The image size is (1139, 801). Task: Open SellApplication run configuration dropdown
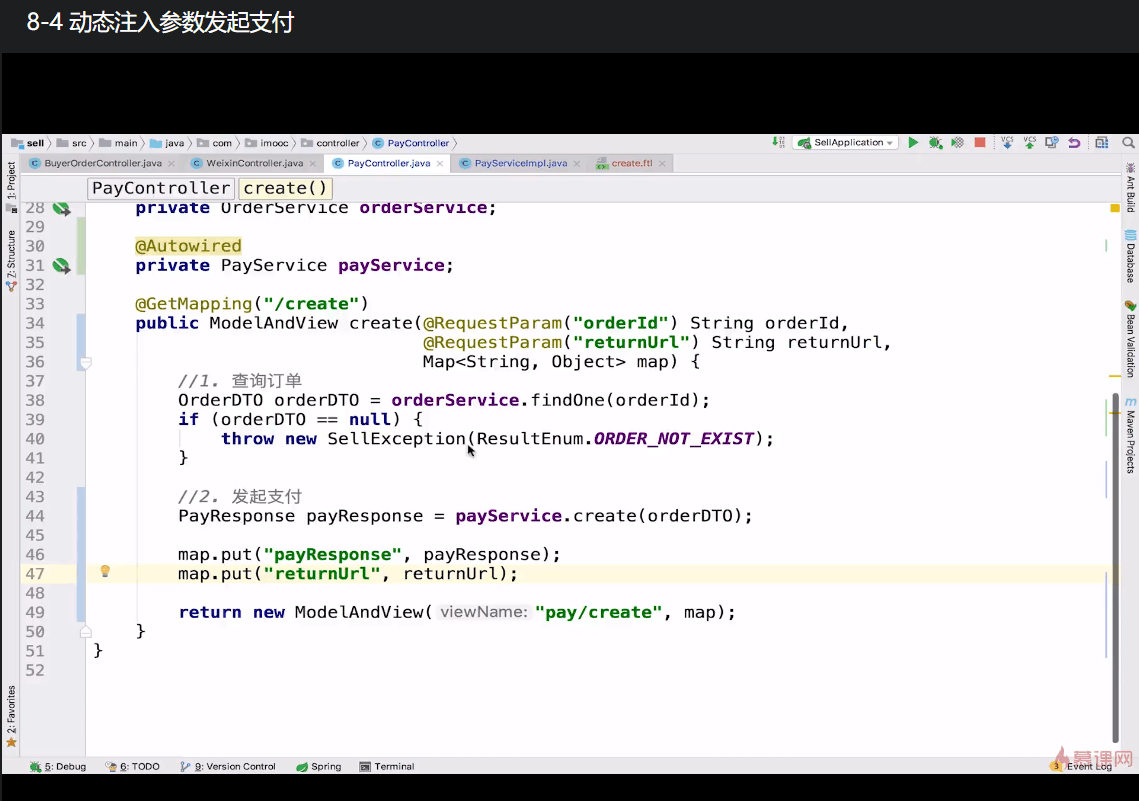[847, 142]
